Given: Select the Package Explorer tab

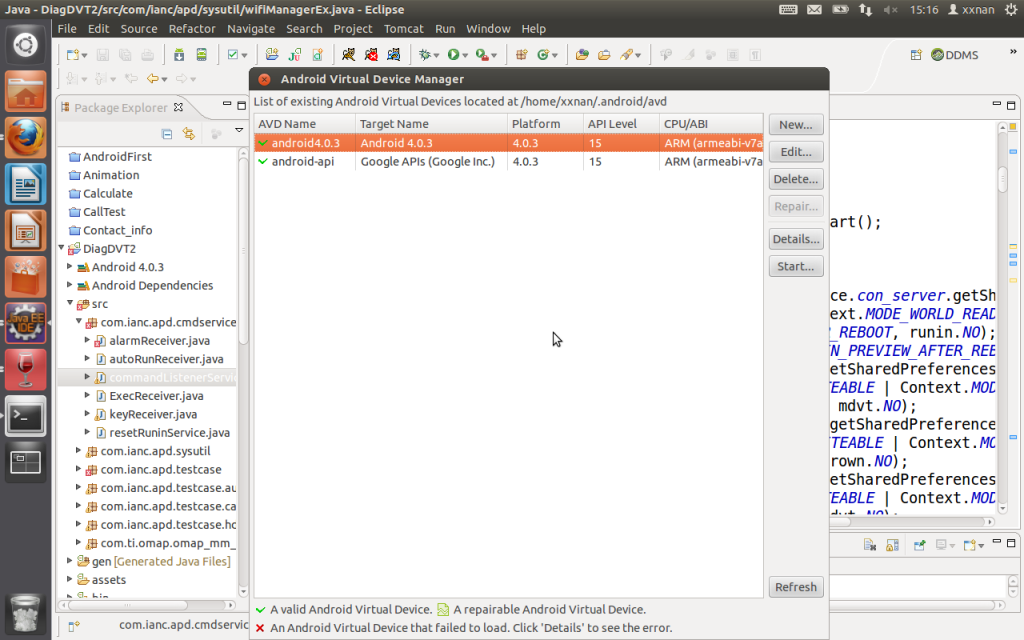Looking at the screenshot, I should click(121, 108).
